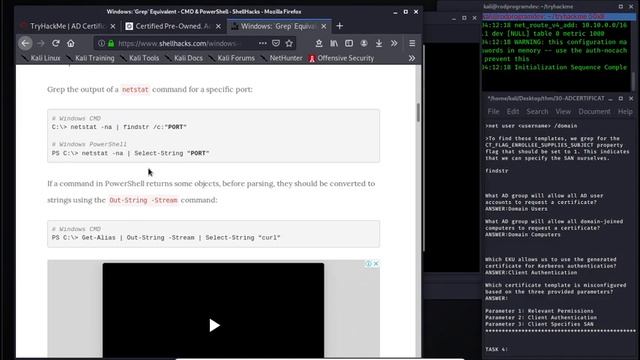Image resolution: width=640 pixels, height=360 pixels.
Task: Open the Kali Linux bookmark
Action: 42,58
